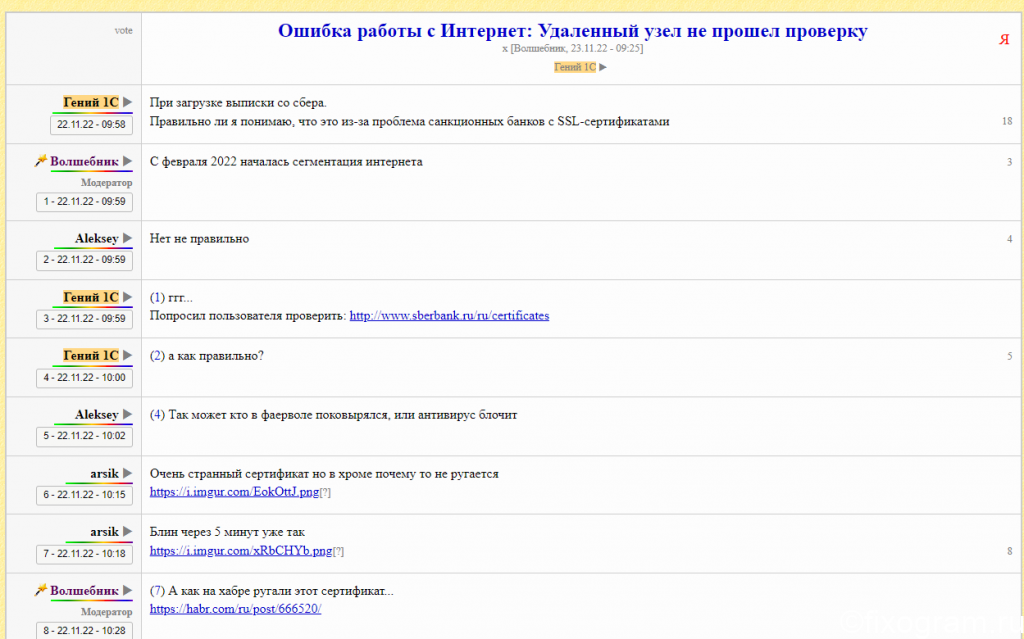Expand the arrow beside arsik in post 6
Image resolution: width=1024 pixels, height=639 pixels.
[127, 473]
